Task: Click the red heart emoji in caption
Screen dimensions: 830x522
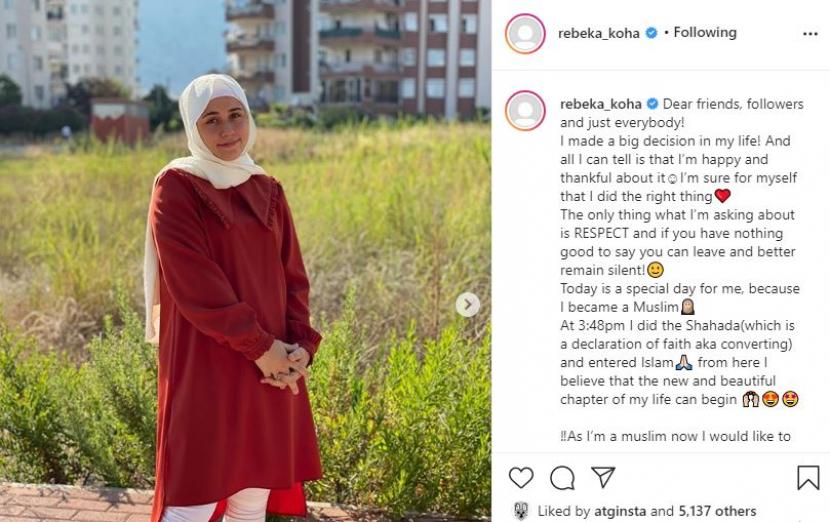Action: tap(723, 196)
